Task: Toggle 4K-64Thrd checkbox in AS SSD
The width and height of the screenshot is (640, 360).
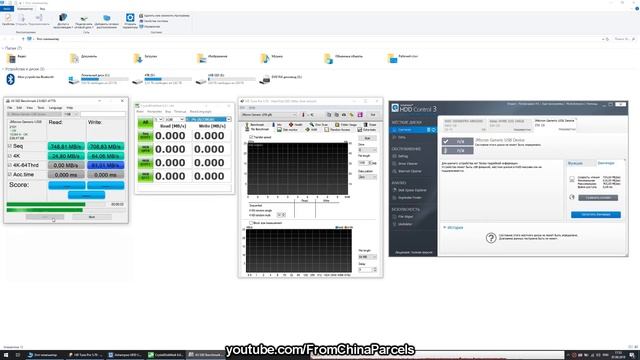Action: [10, 165]
